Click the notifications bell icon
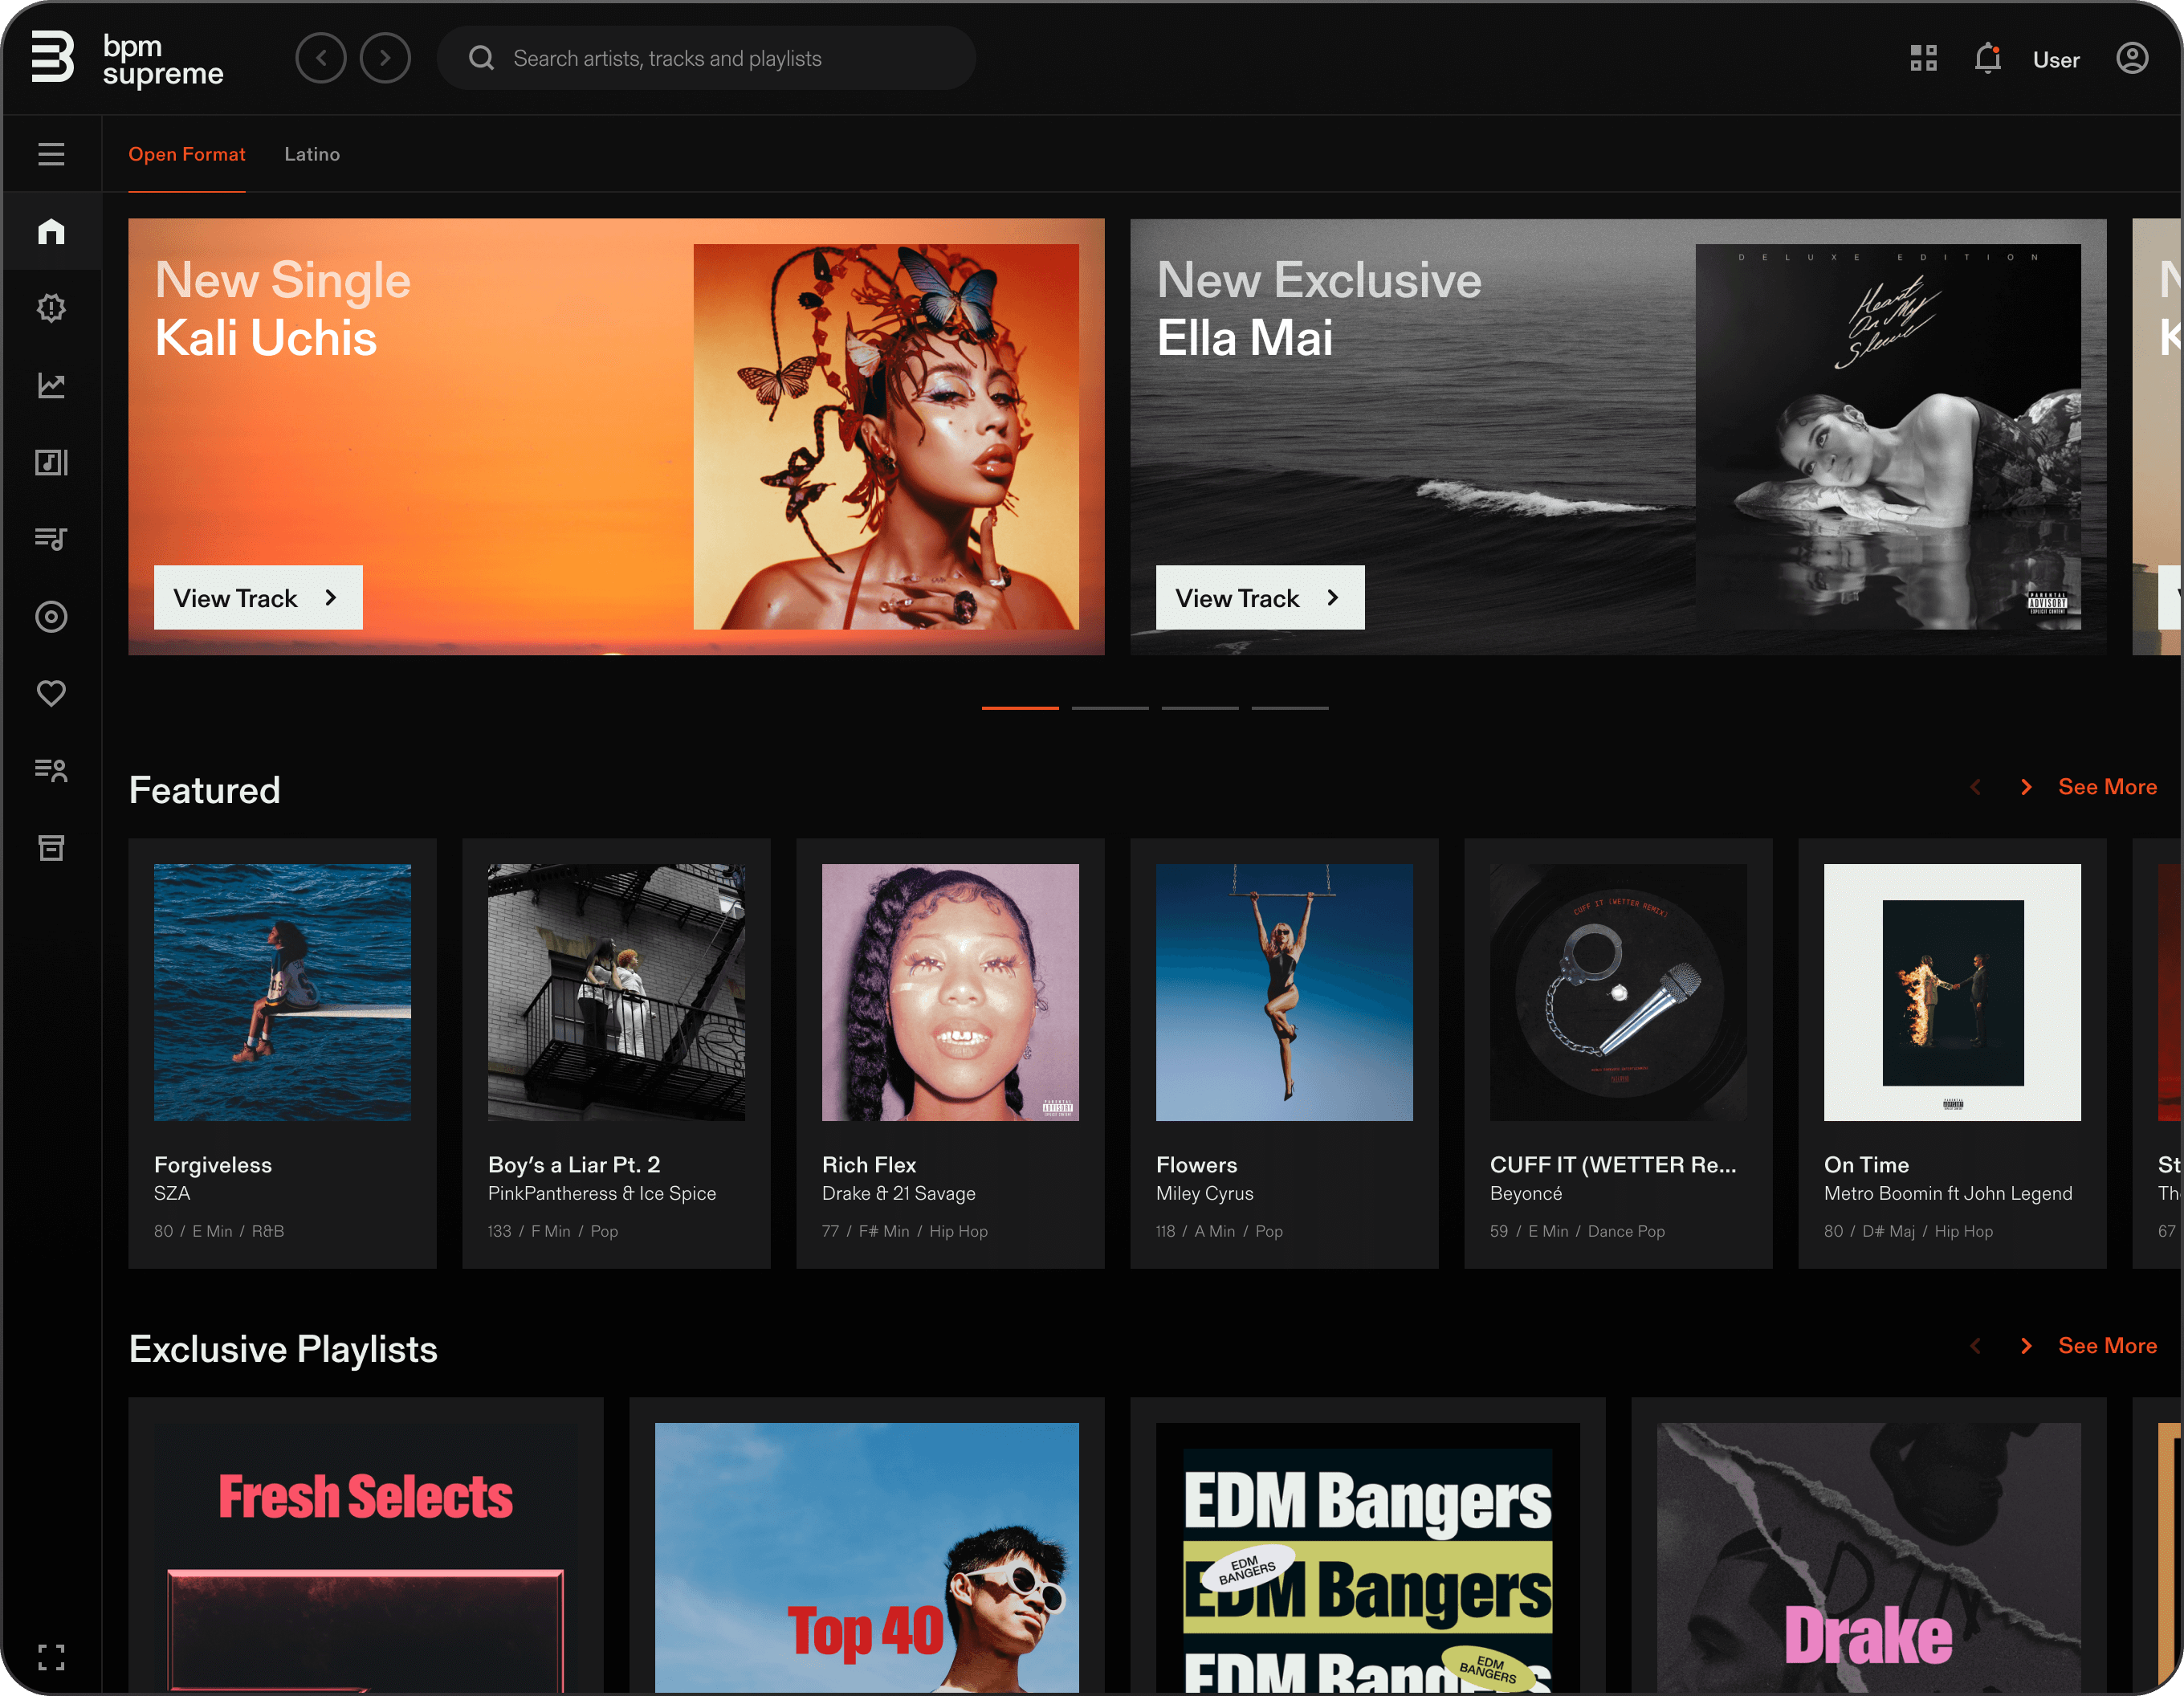 pyautogui.click(x=1987, y=59)
